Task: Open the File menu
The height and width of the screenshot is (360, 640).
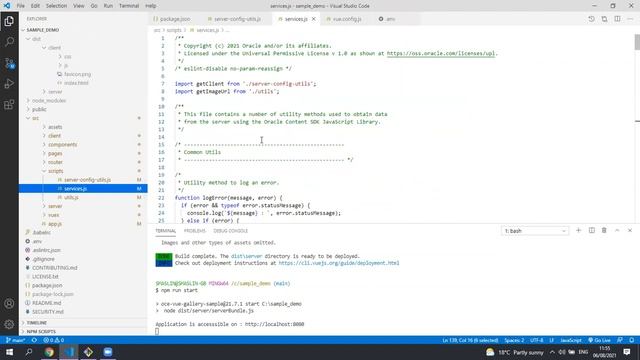Action: tap(20, 6)
